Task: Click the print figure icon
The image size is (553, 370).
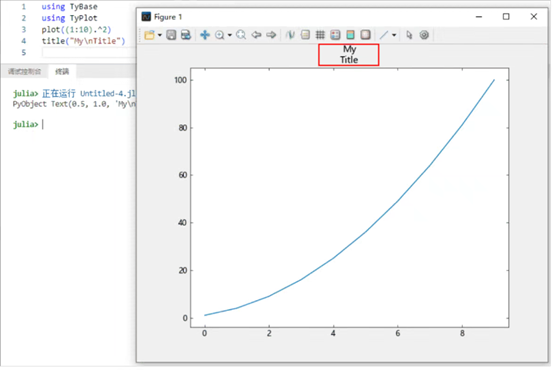Action: click(186, 35)
